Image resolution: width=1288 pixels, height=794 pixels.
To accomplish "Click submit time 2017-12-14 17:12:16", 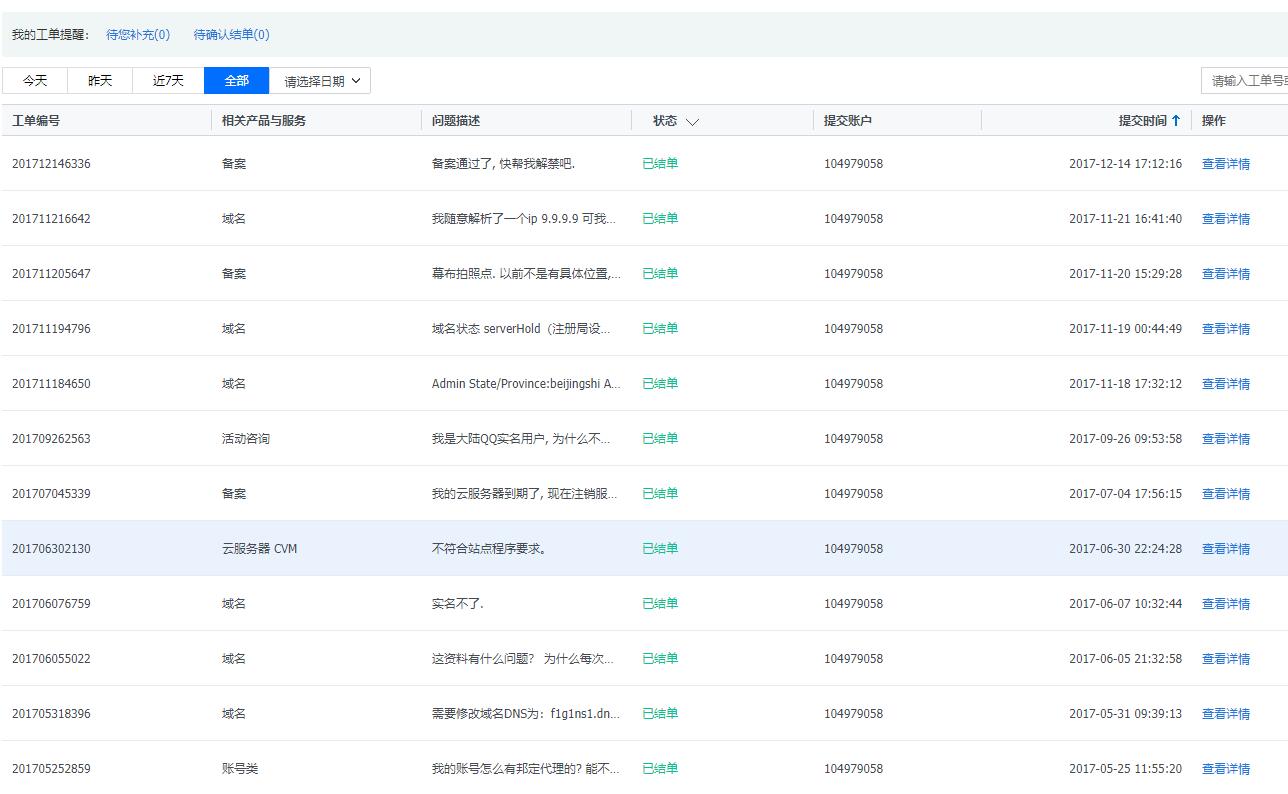I will tap(1125, 164).
